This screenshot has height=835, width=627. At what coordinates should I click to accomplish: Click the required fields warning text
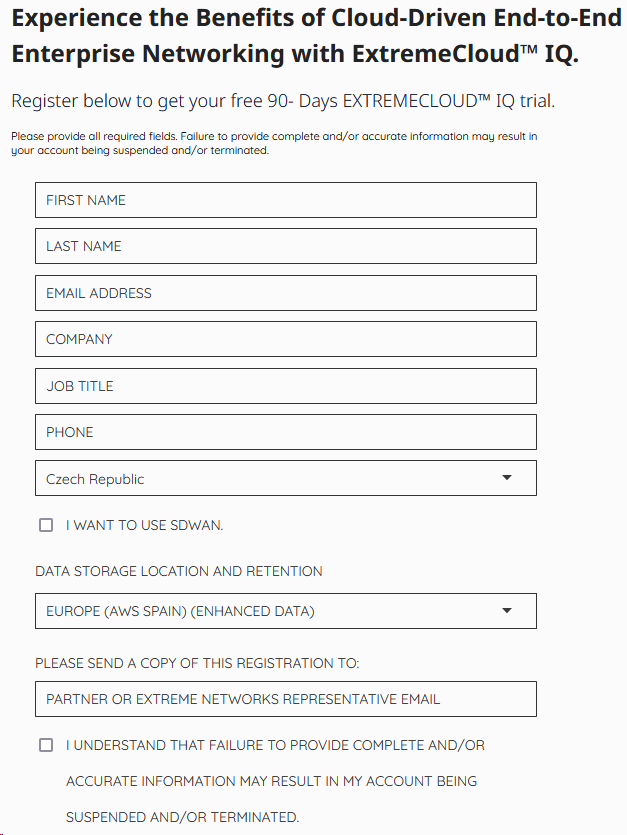(x=273, y=142)
